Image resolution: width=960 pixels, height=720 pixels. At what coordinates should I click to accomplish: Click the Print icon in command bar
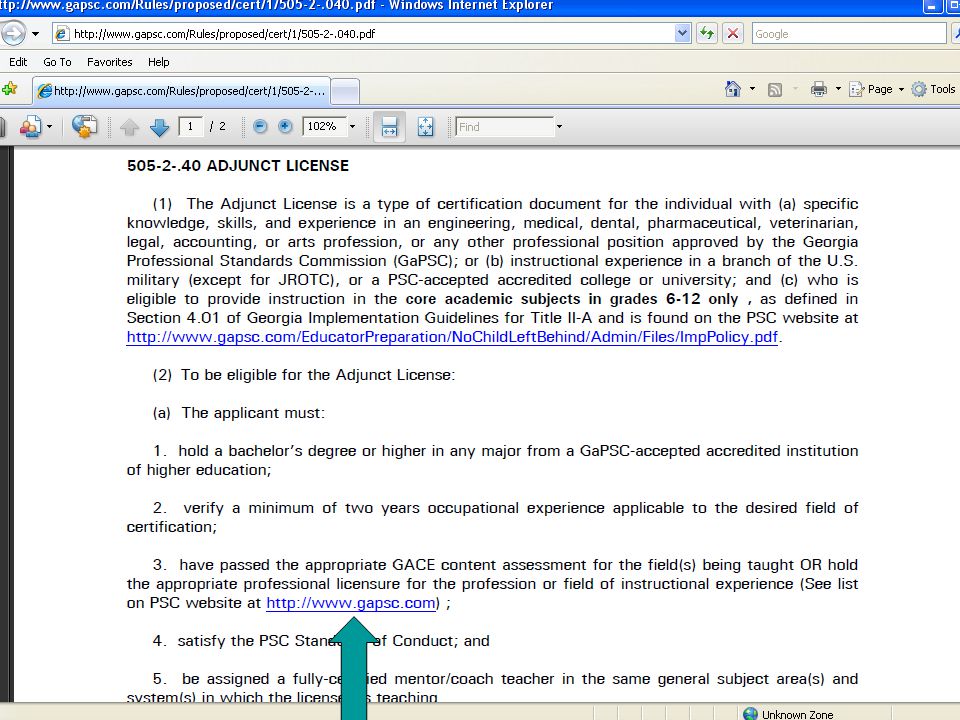819,89
